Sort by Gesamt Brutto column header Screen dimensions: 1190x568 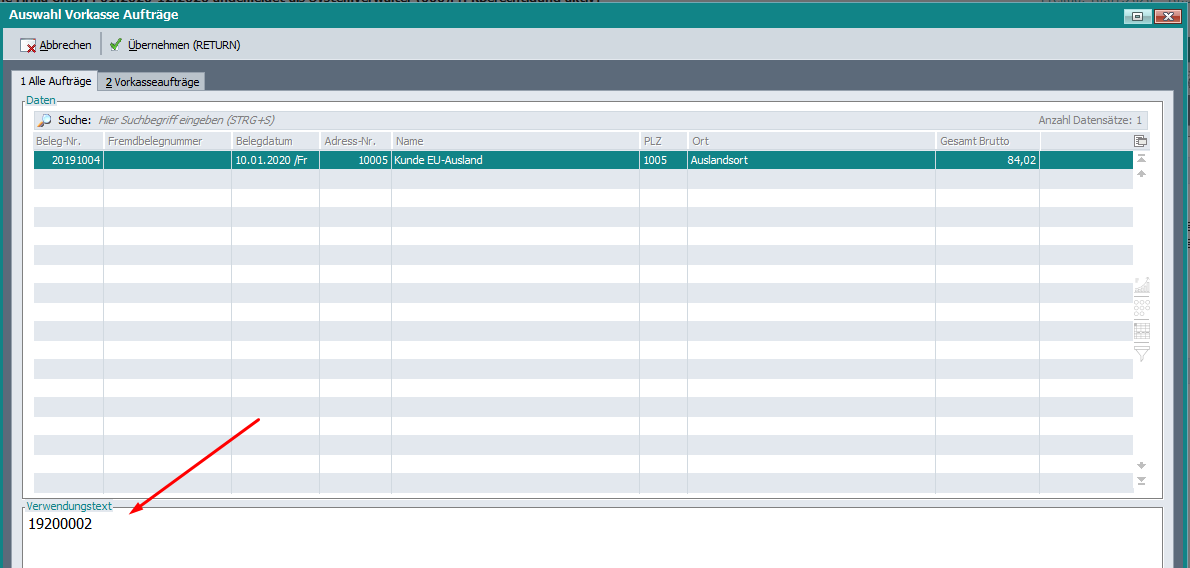click(x=986, y=141)
